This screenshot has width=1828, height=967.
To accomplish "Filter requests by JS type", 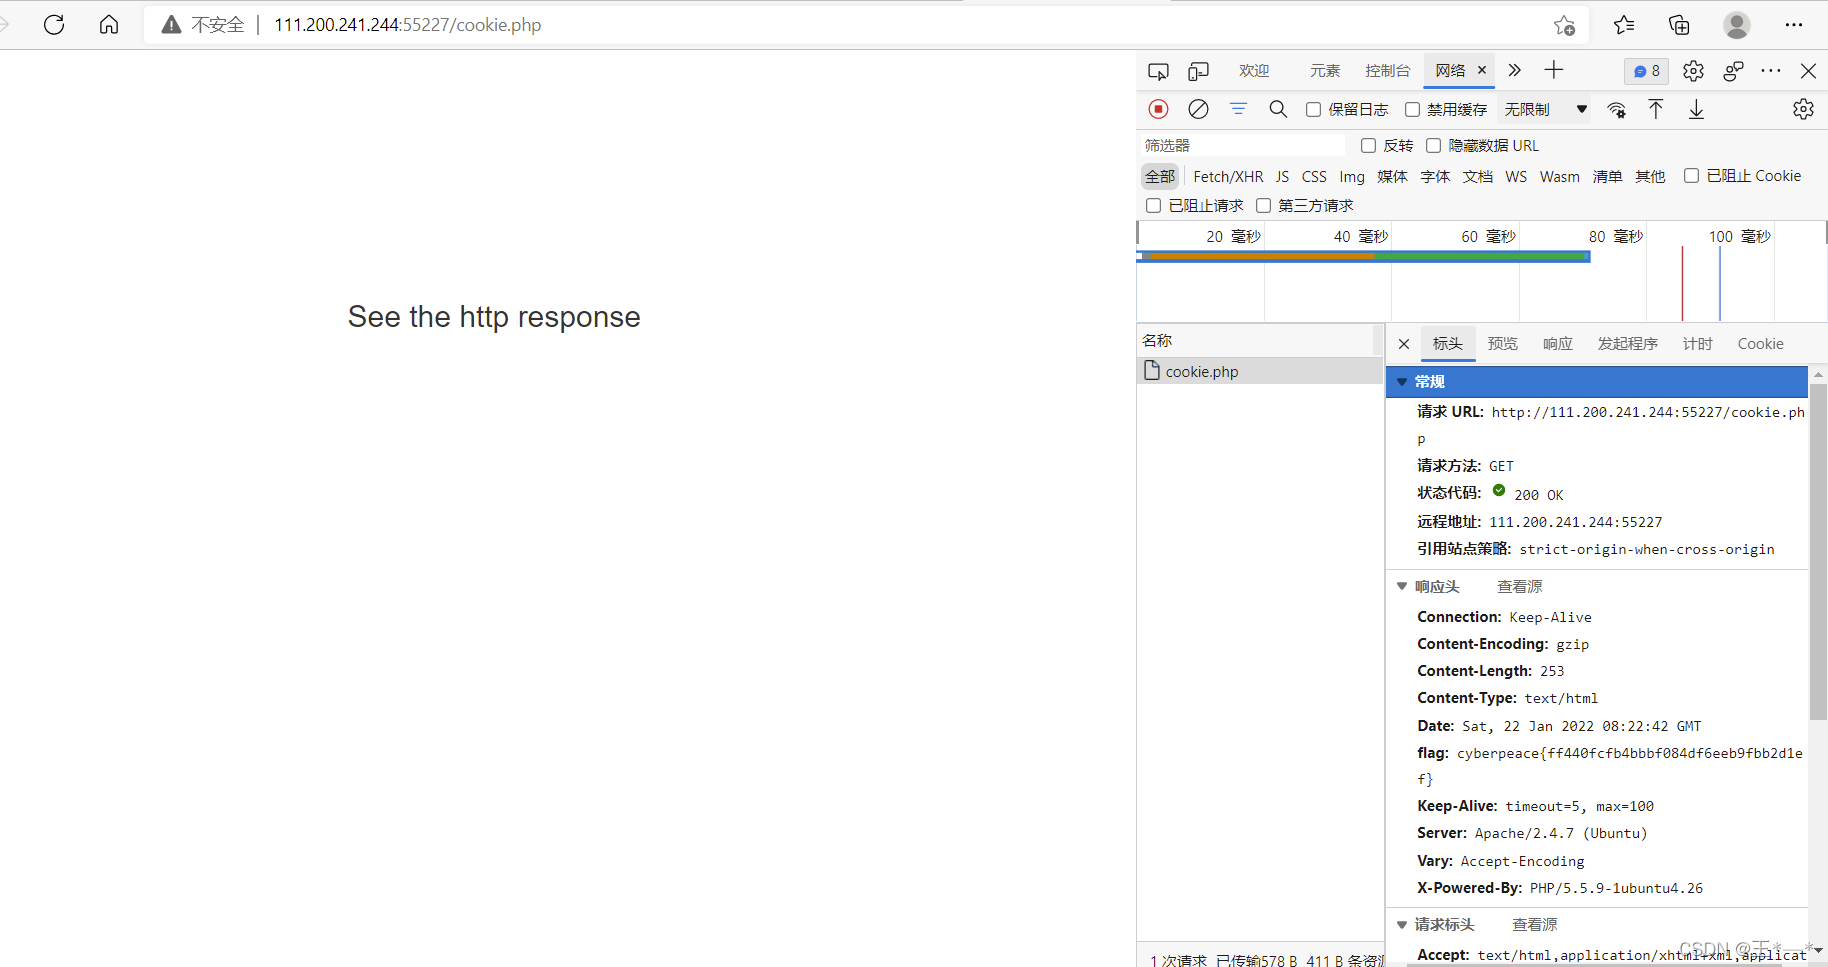I will click(x=1282, y=176).
